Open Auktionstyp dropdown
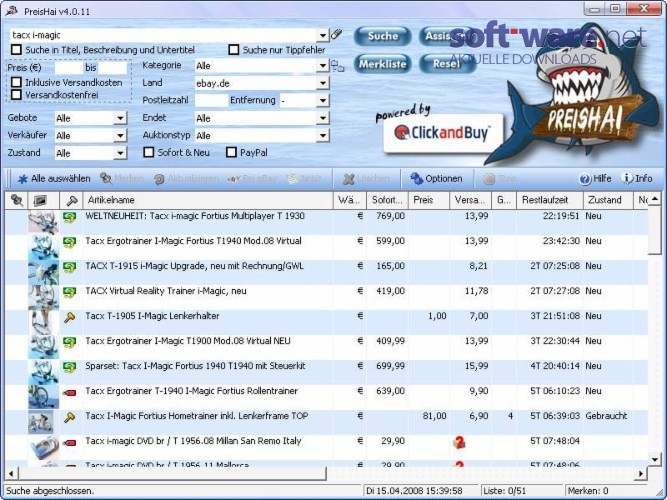This screenshot has width=667, height=500. tap(323, 135)
